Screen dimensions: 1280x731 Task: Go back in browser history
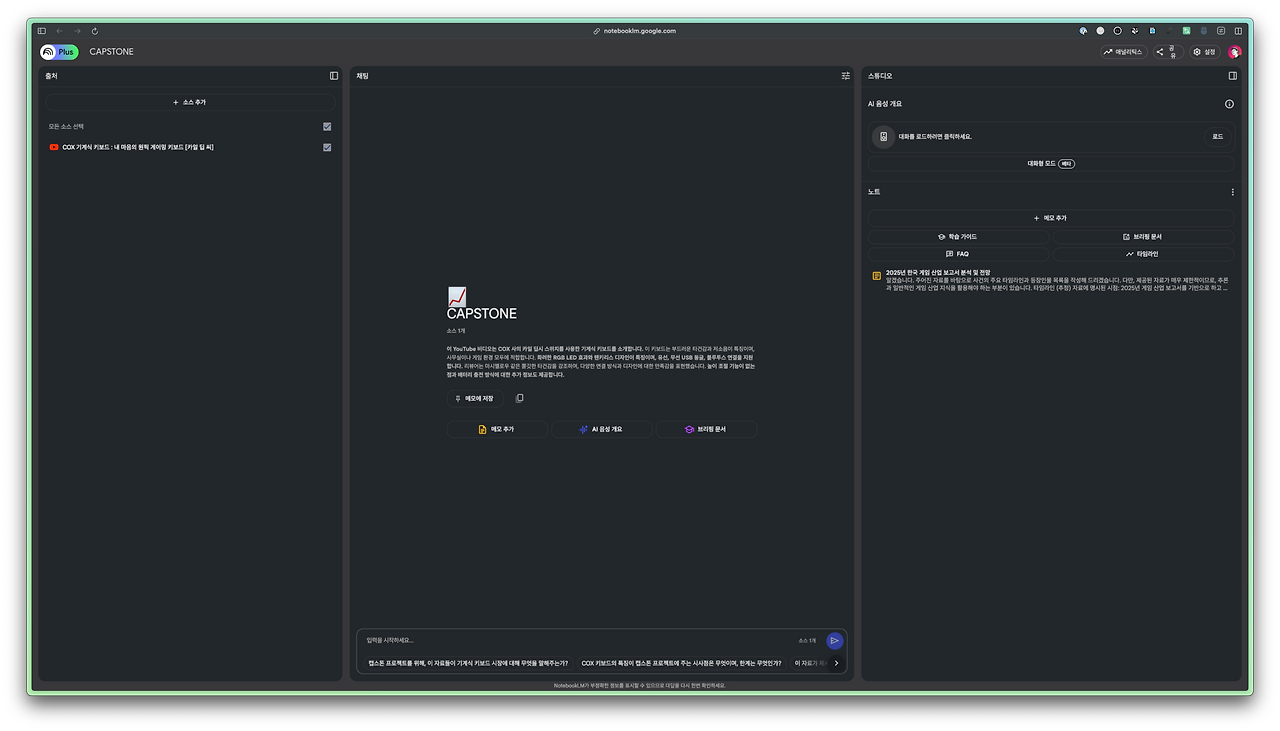click(59, 31)
